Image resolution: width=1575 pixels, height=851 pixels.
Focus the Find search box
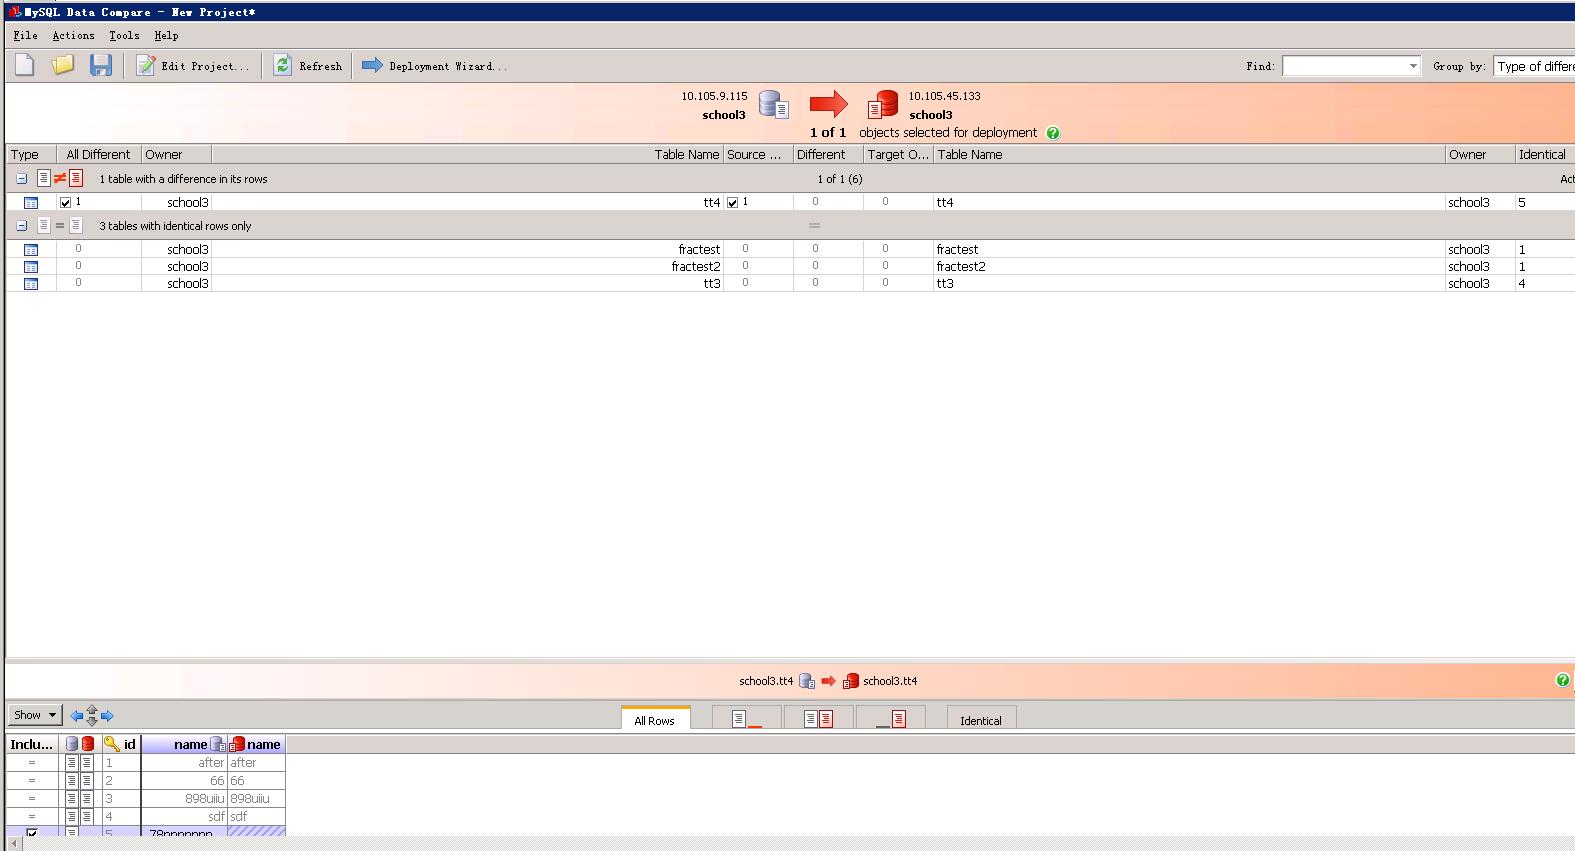1344,66
